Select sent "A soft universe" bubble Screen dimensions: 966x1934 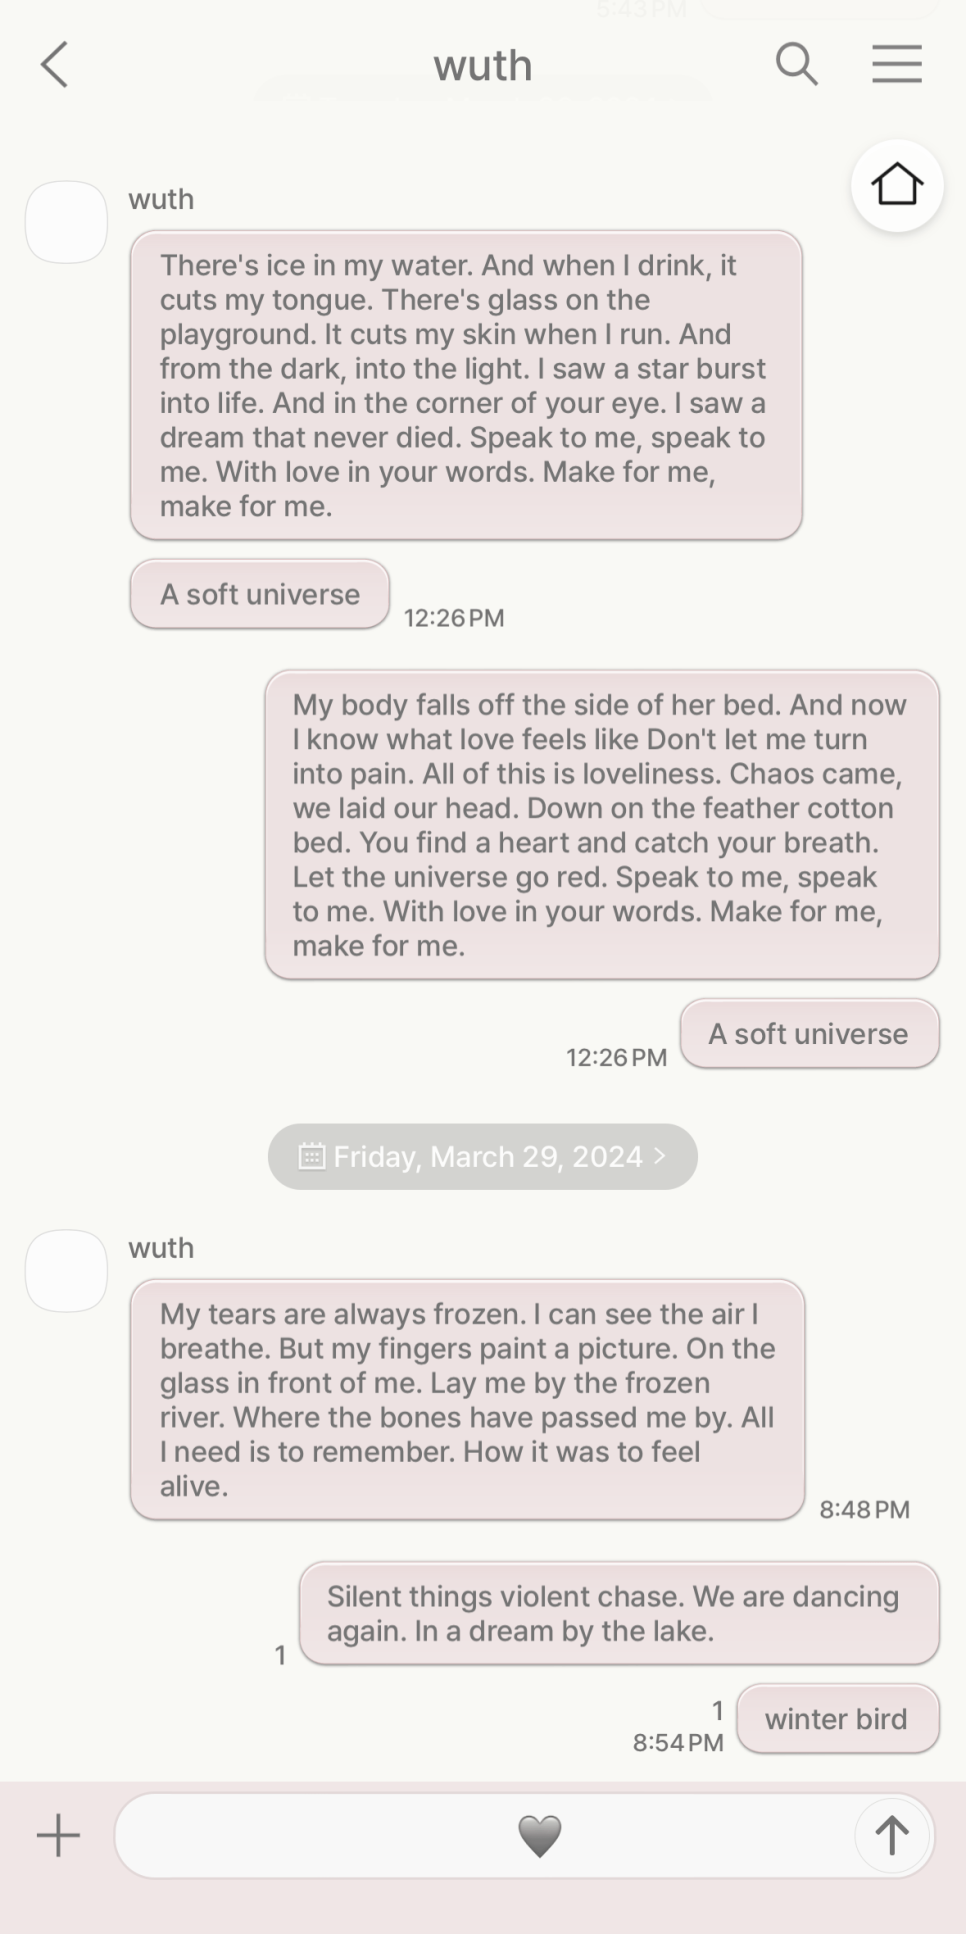[809, 1034]
